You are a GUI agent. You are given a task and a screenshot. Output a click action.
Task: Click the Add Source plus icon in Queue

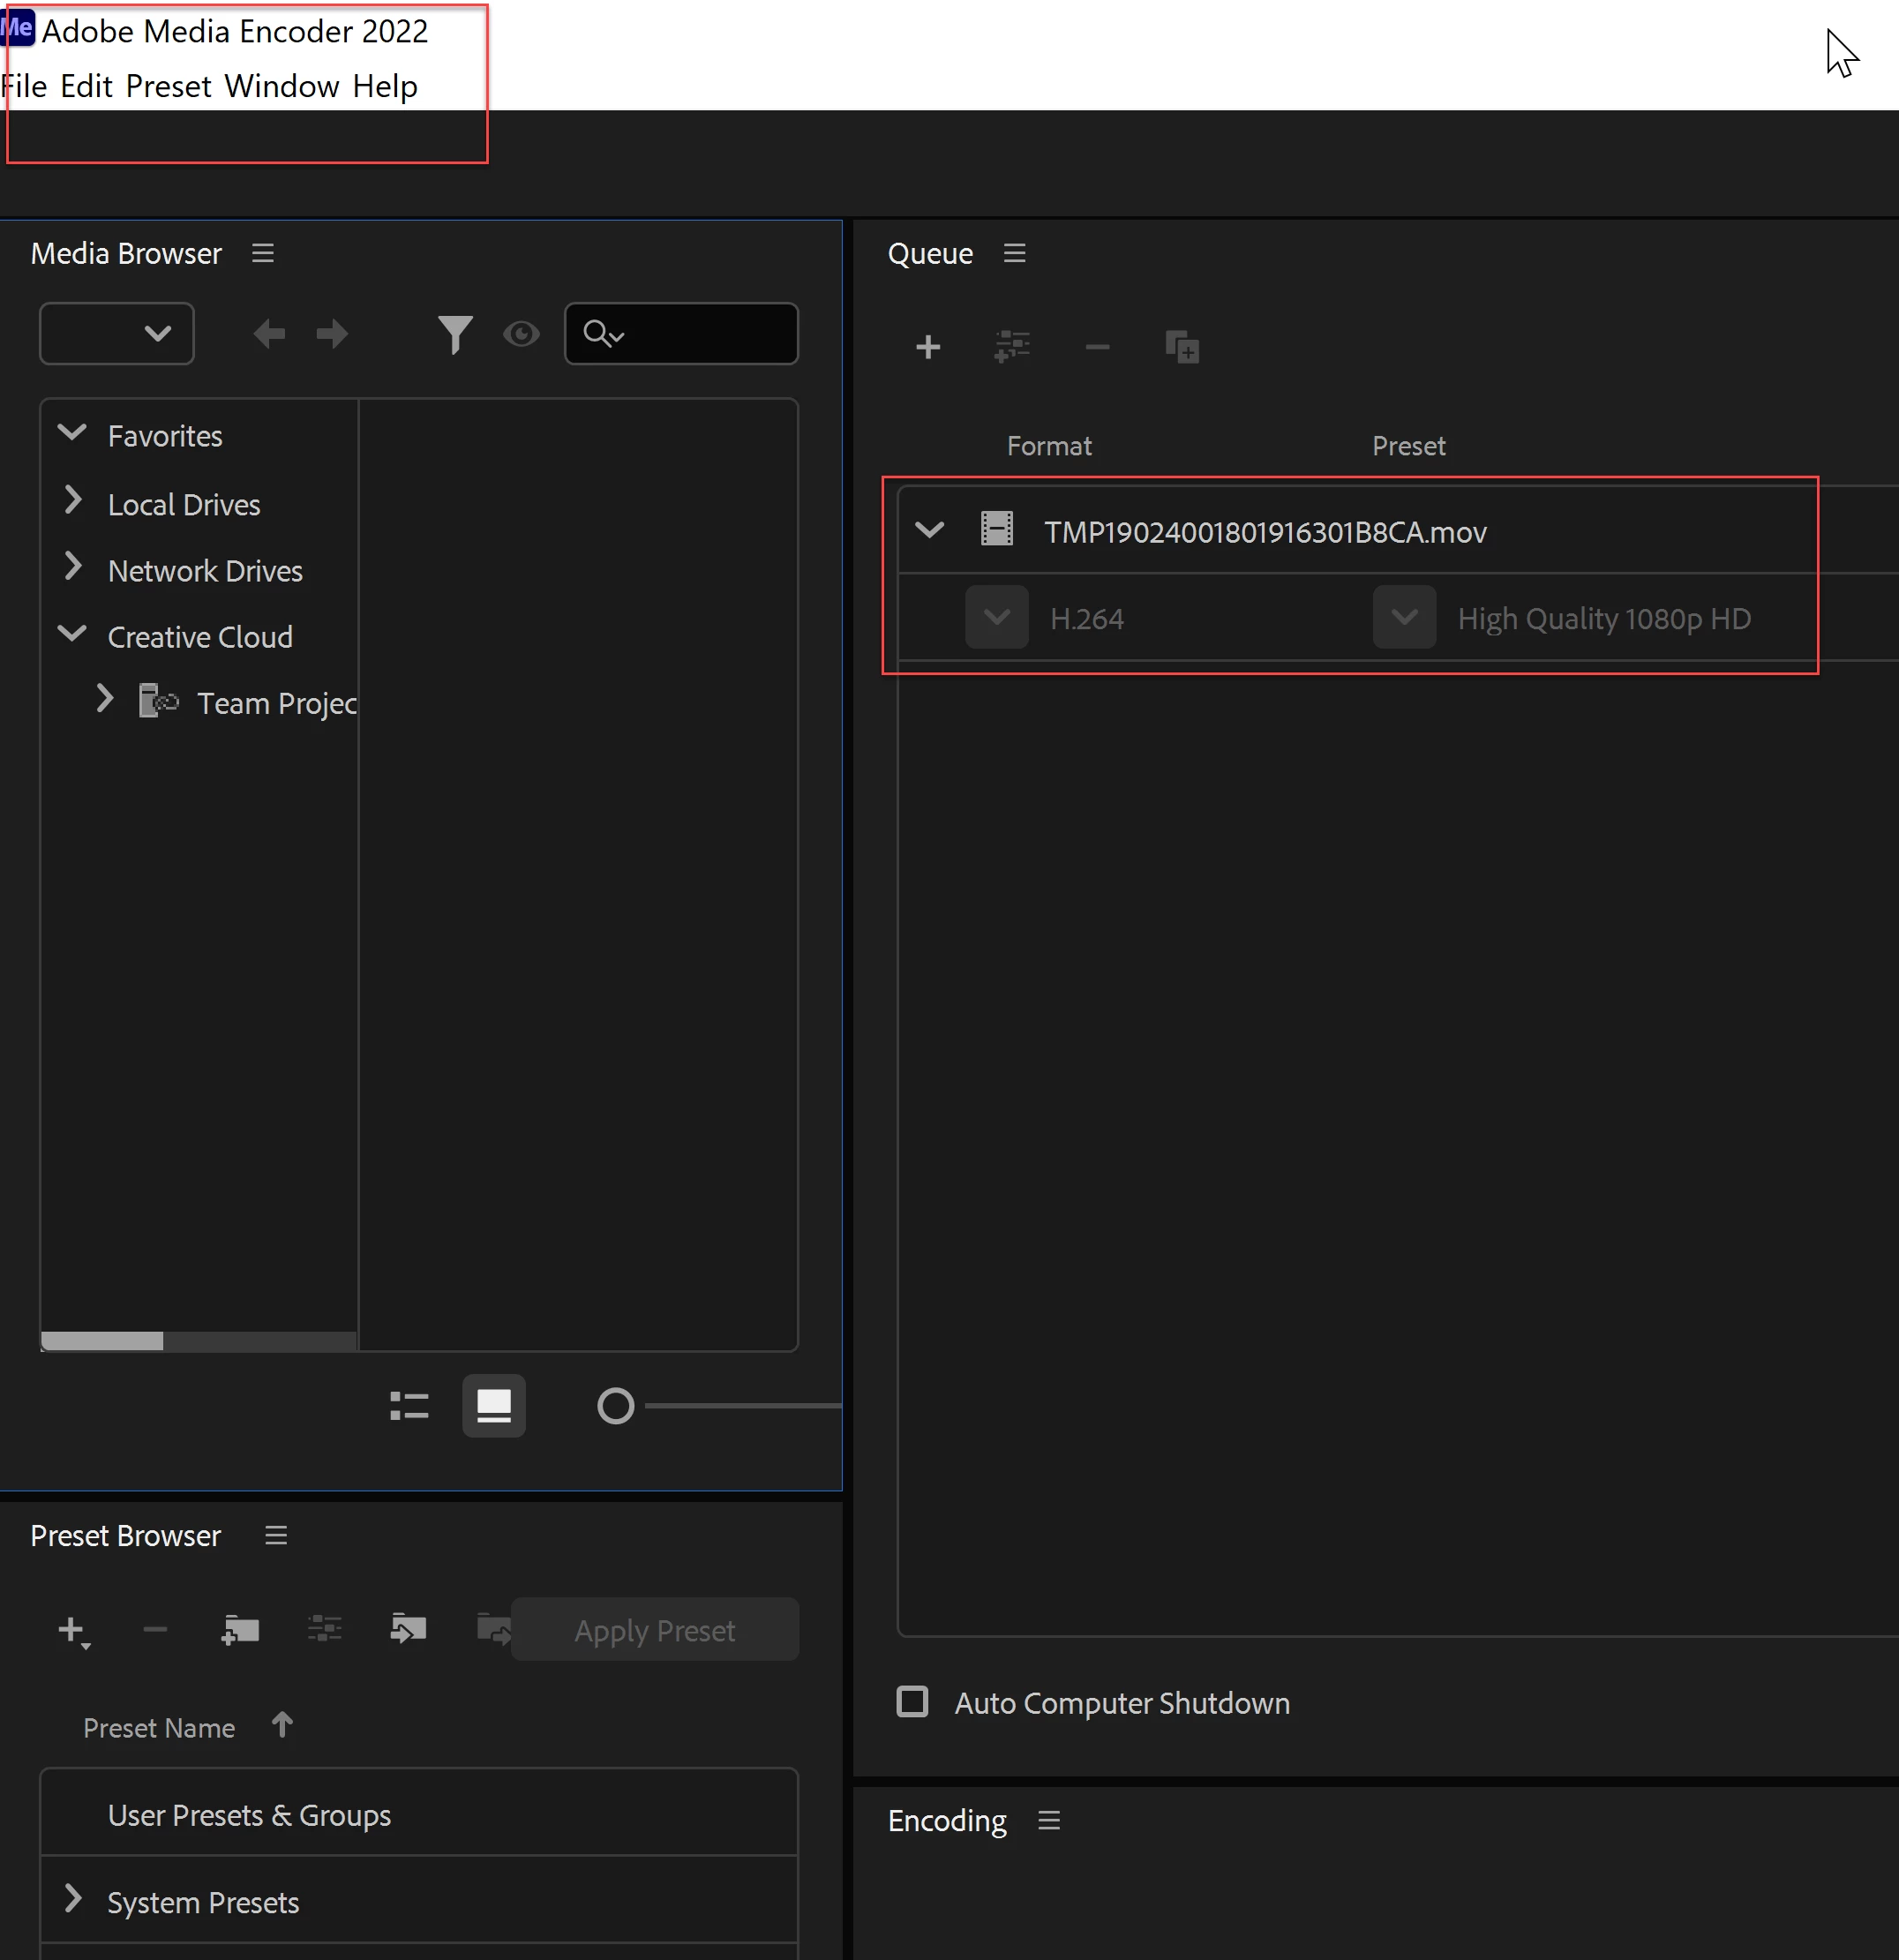(928, 347)
